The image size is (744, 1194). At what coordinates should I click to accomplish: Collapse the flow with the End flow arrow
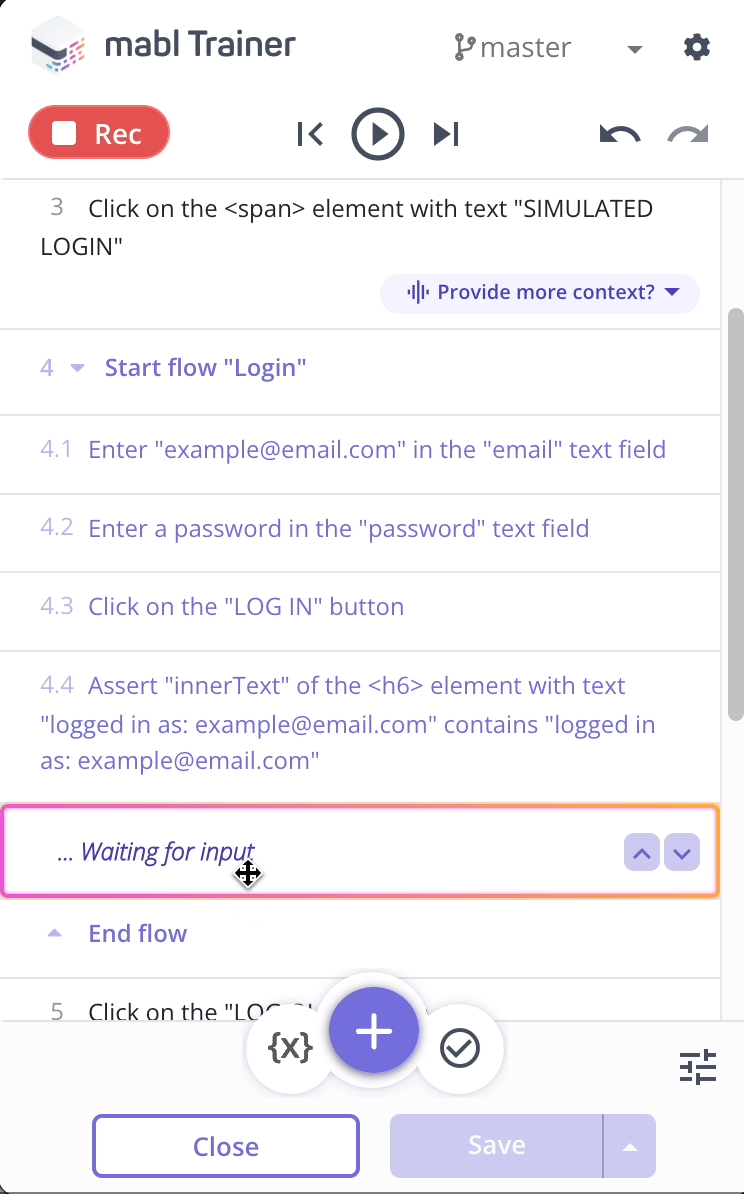click(54, 934)
